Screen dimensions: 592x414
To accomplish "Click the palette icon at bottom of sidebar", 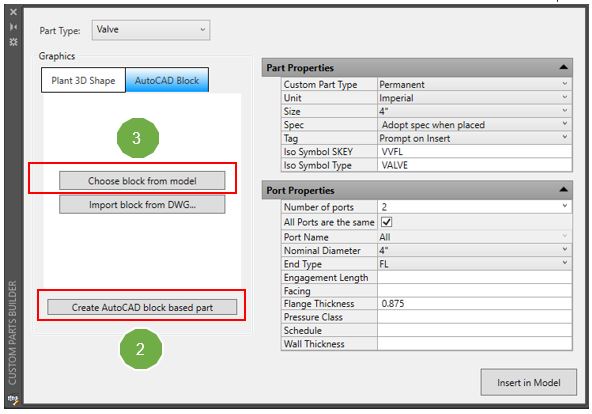I will tap(13, 399).
